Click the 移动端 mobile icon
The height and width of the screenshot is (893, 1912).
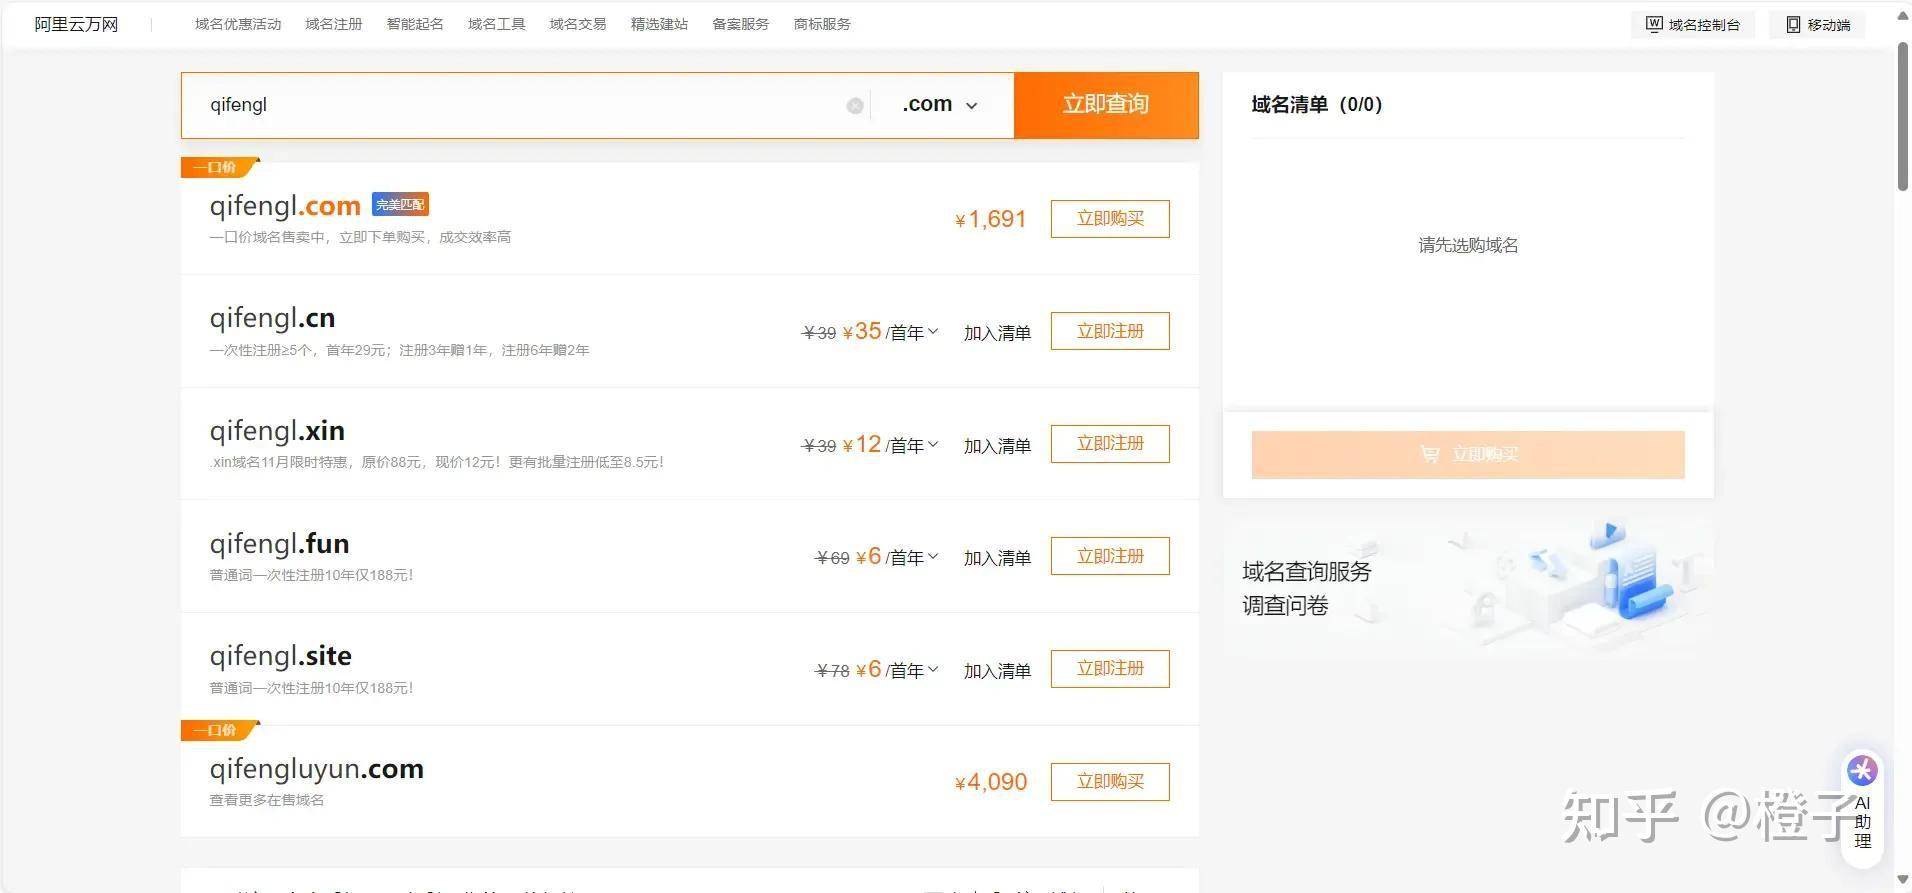click(1793, 24)
